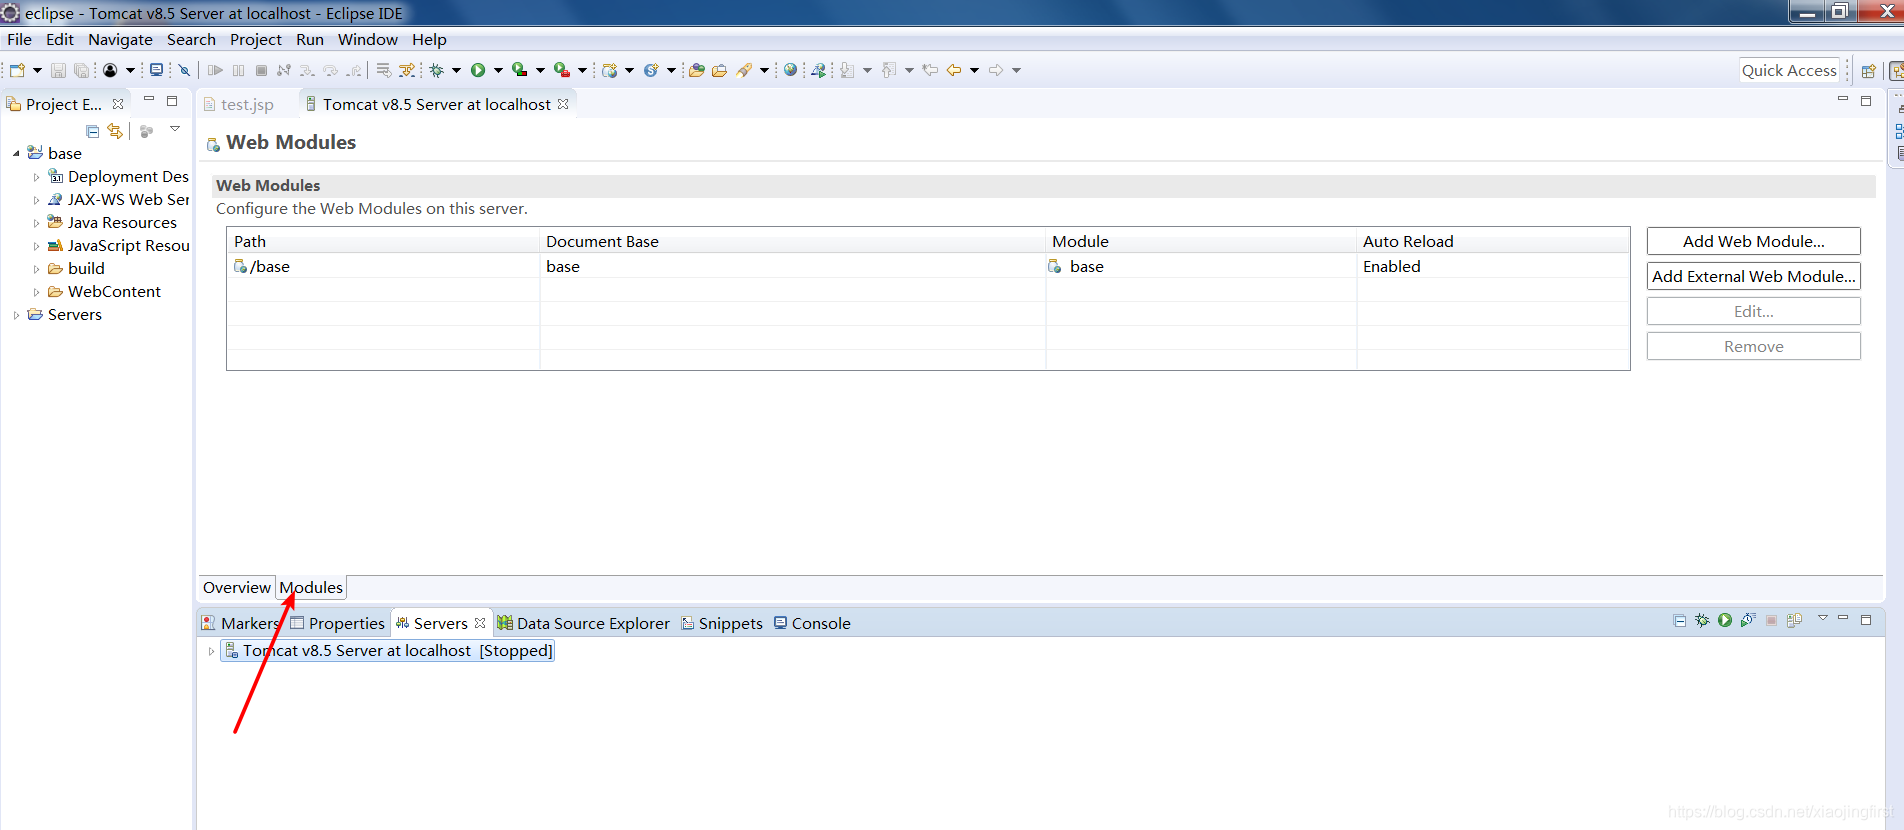1904x830 pixels.
Task: Click the Run External Tools icon
Action: coord(562,70)
